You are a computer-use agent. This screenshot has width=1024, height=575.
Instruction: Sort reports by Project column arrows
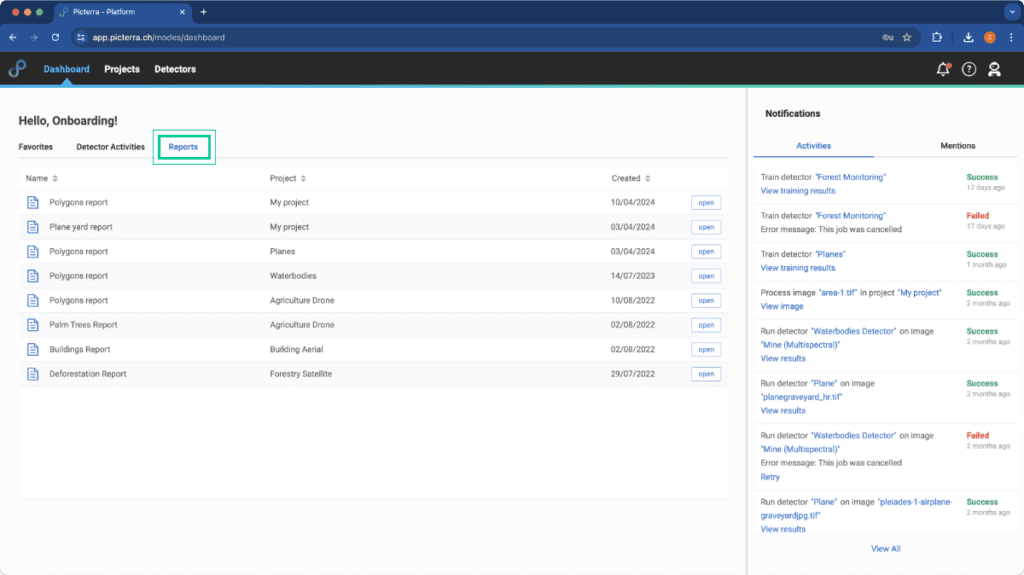point(303,178)
